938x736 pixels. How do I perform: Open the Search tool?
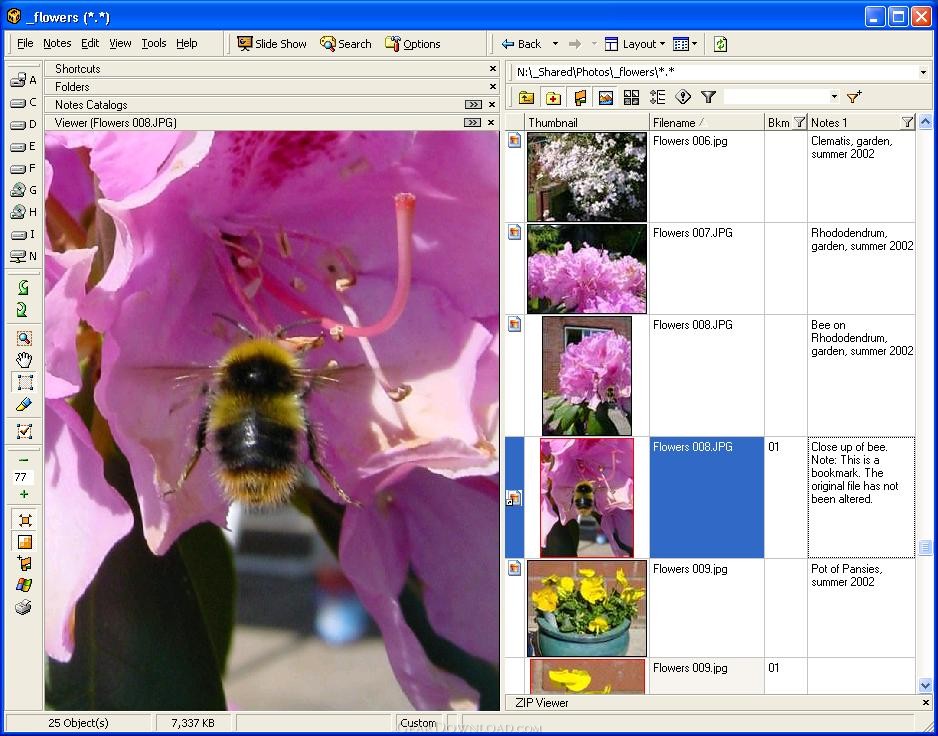[346, 44]
